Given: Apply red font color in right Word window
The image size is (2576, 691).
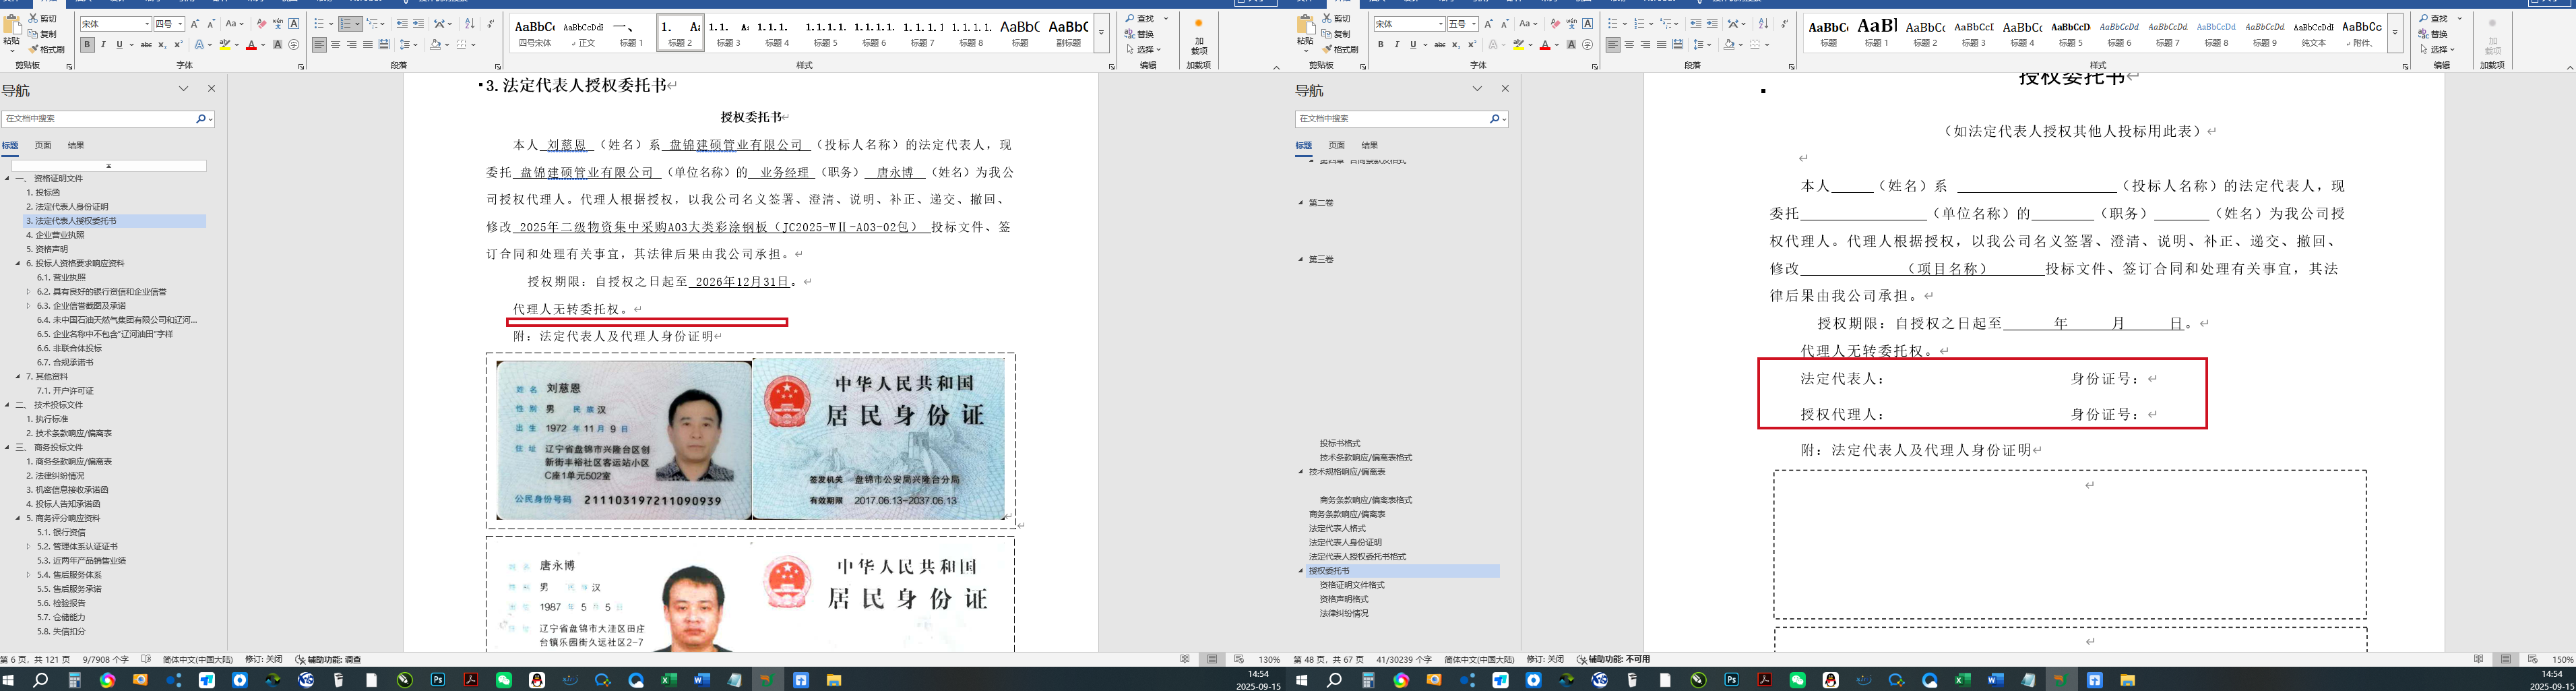Looking at the screenshot, I should pos(1545,45).
